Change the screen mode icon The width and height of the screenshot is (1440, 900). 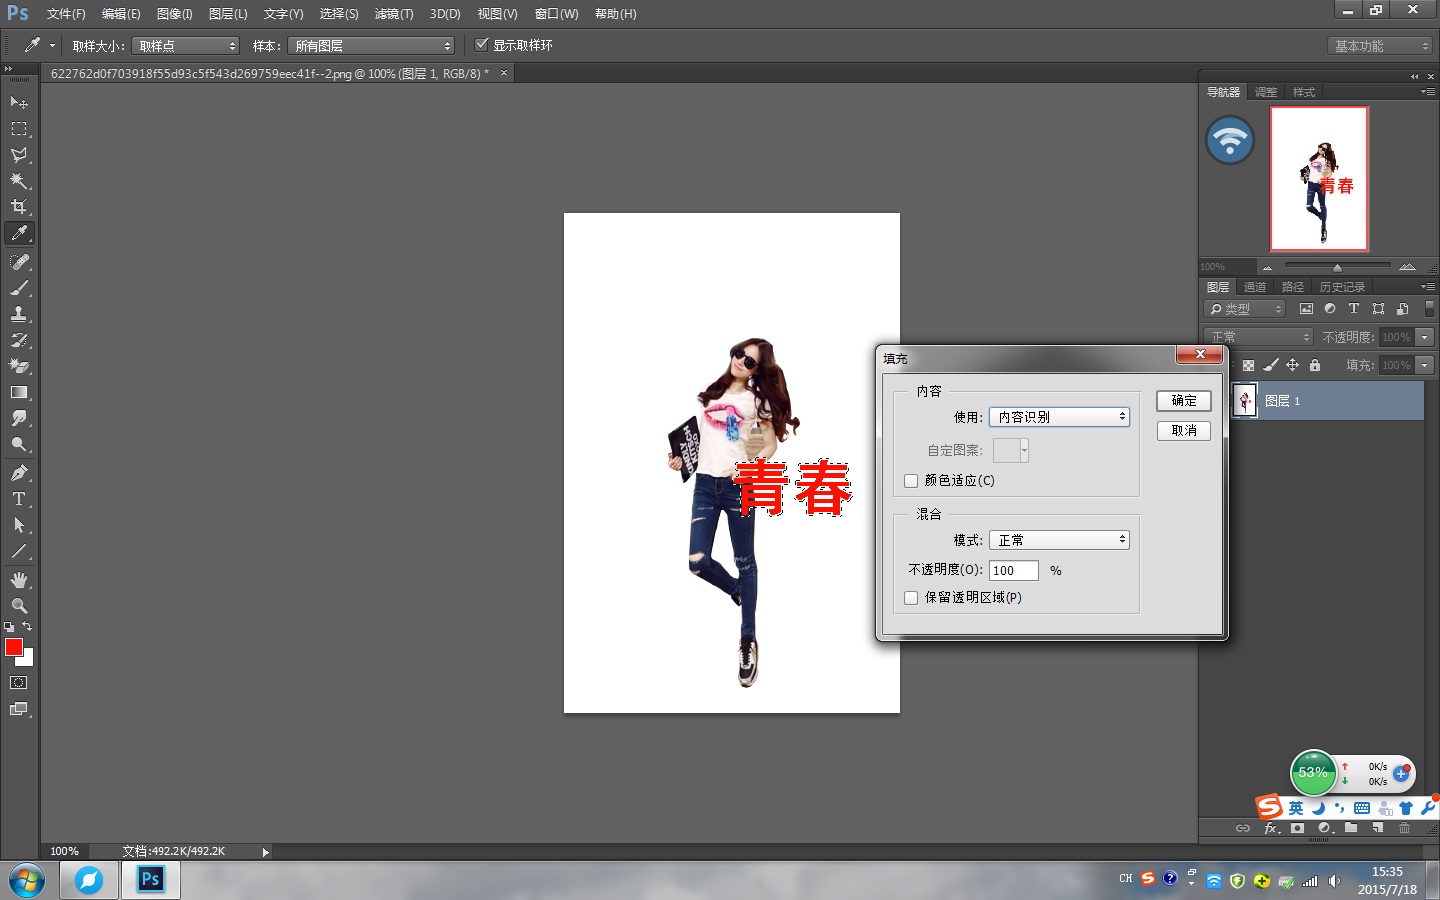coord(19,709)
